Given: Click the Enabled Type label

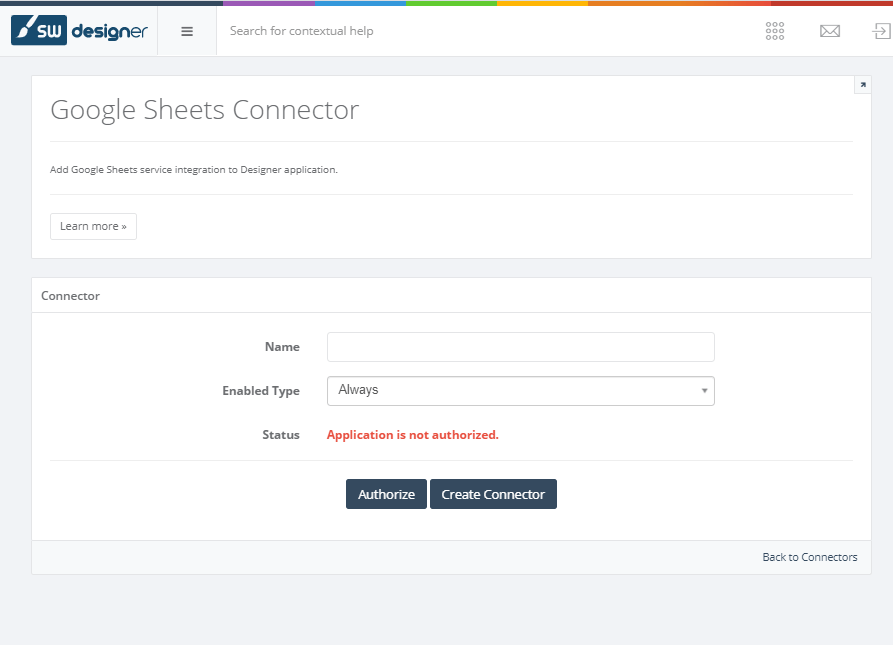Looking at the screenshot, I should click(261, 391).
